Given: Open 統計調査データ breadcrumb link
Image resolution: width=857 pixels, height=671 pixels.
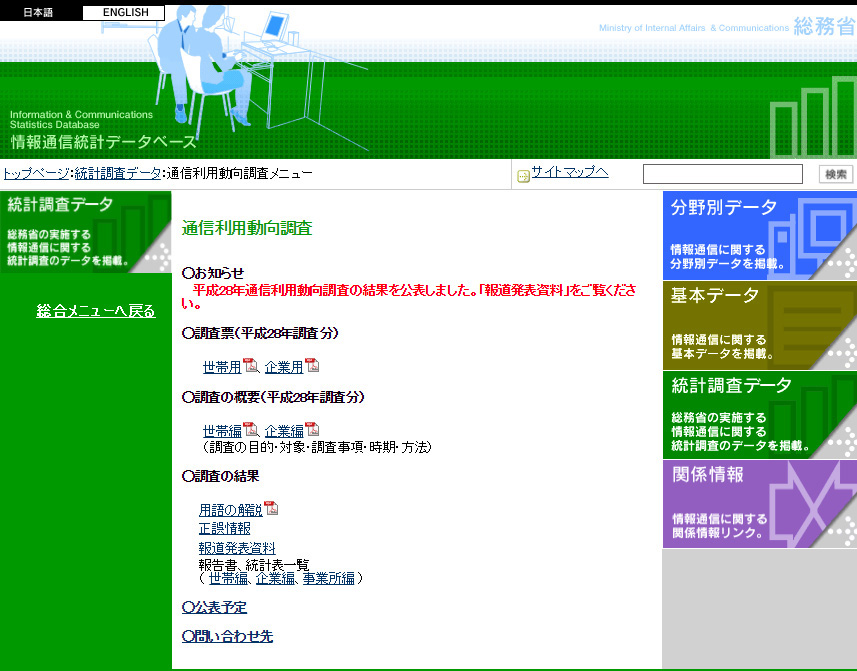Looking at the screenshot, I should pos(118,173).
